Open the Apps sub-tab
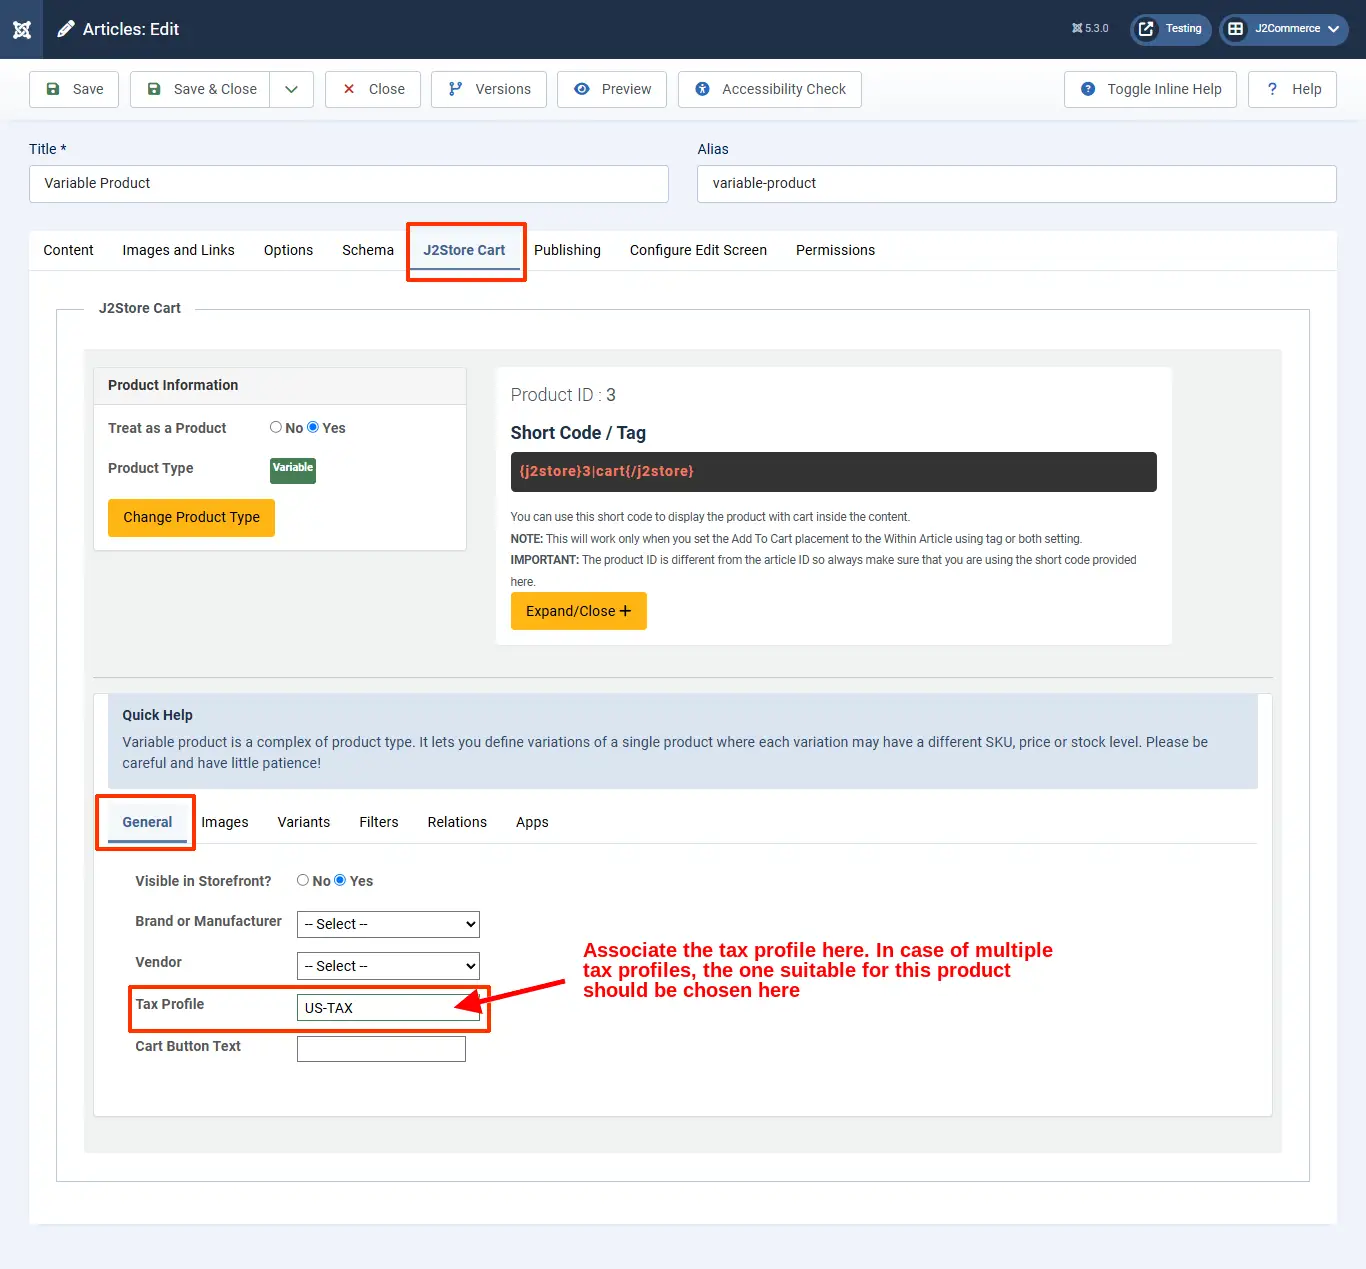Screen dimensions: 1366x1269 532,822
